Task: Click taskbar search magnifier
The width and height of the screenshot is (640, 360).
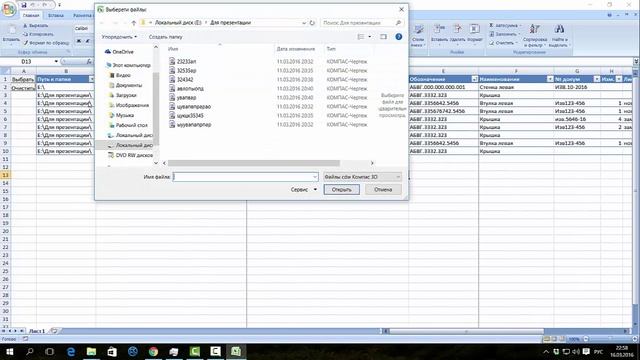Action: [29, 351]
